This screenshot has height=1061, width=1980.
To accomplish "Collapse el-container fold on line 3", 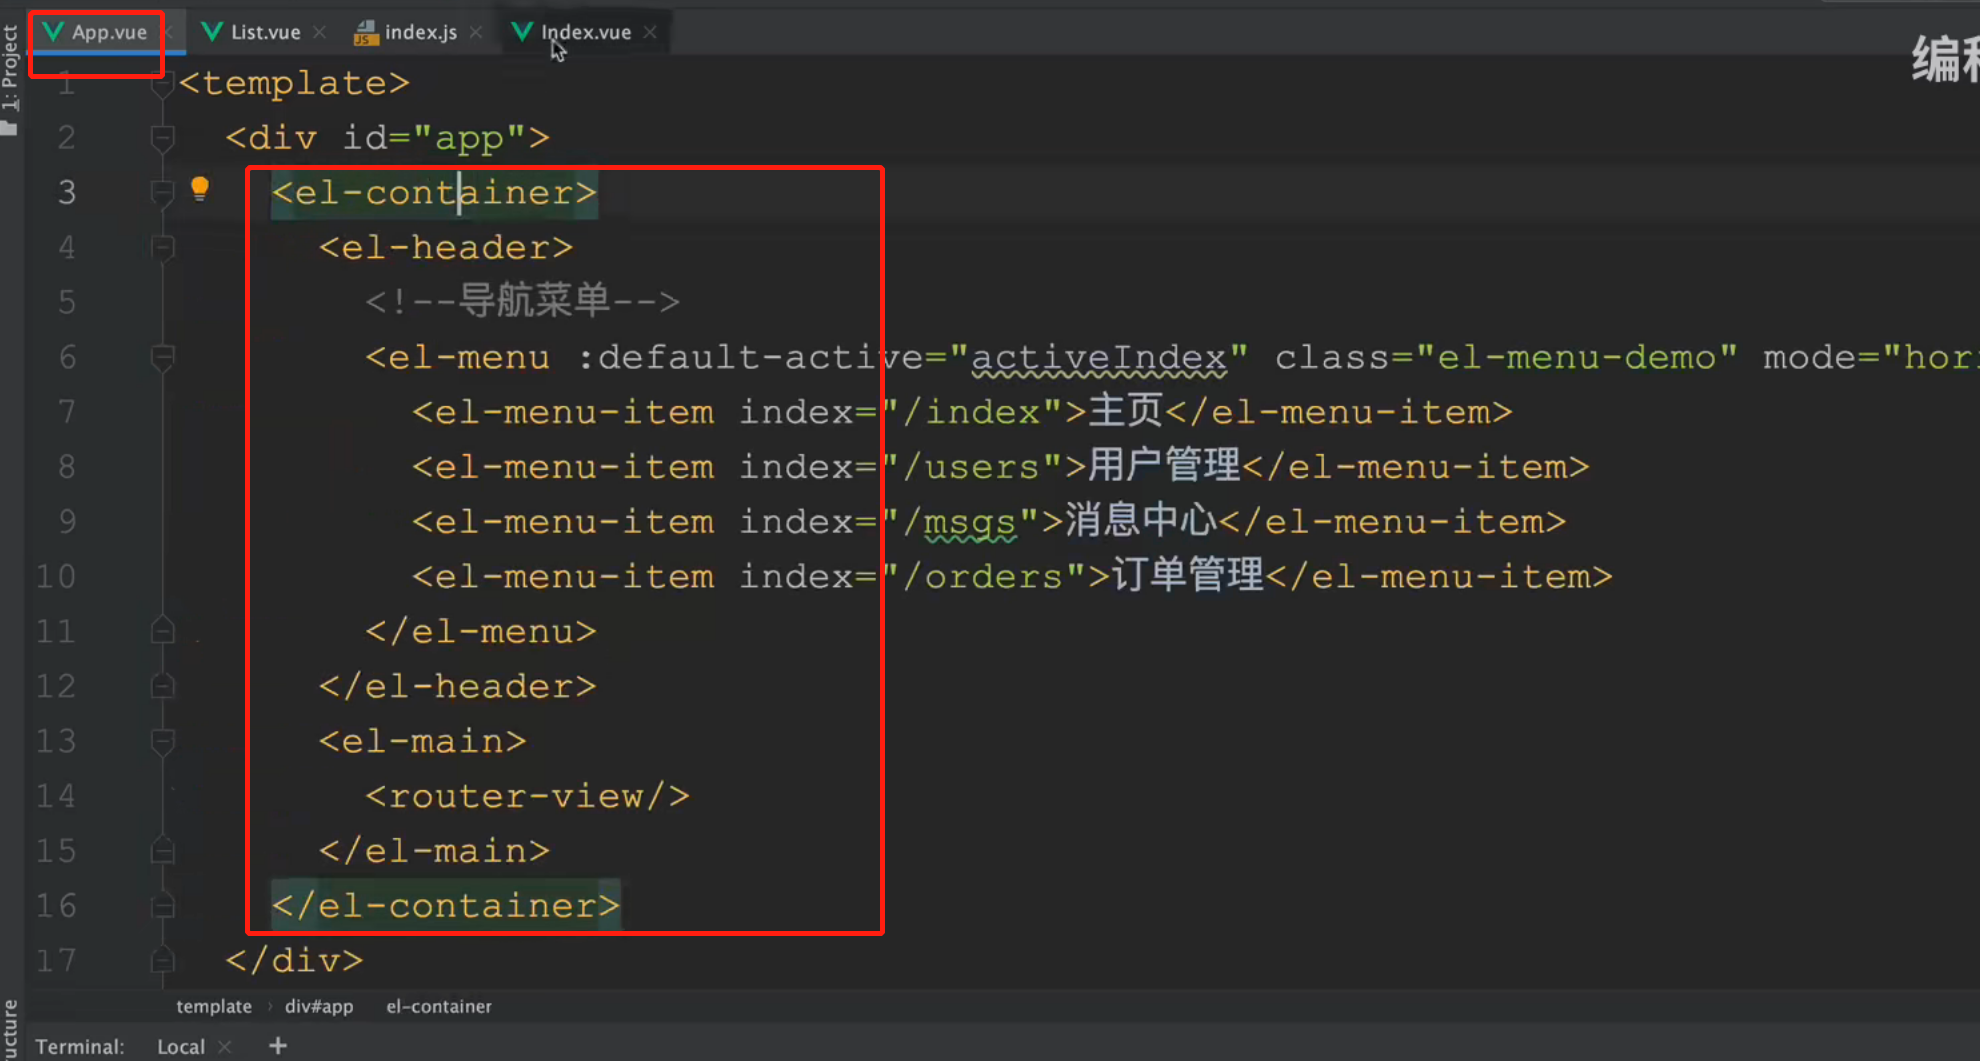I will (x=163, y=192).
